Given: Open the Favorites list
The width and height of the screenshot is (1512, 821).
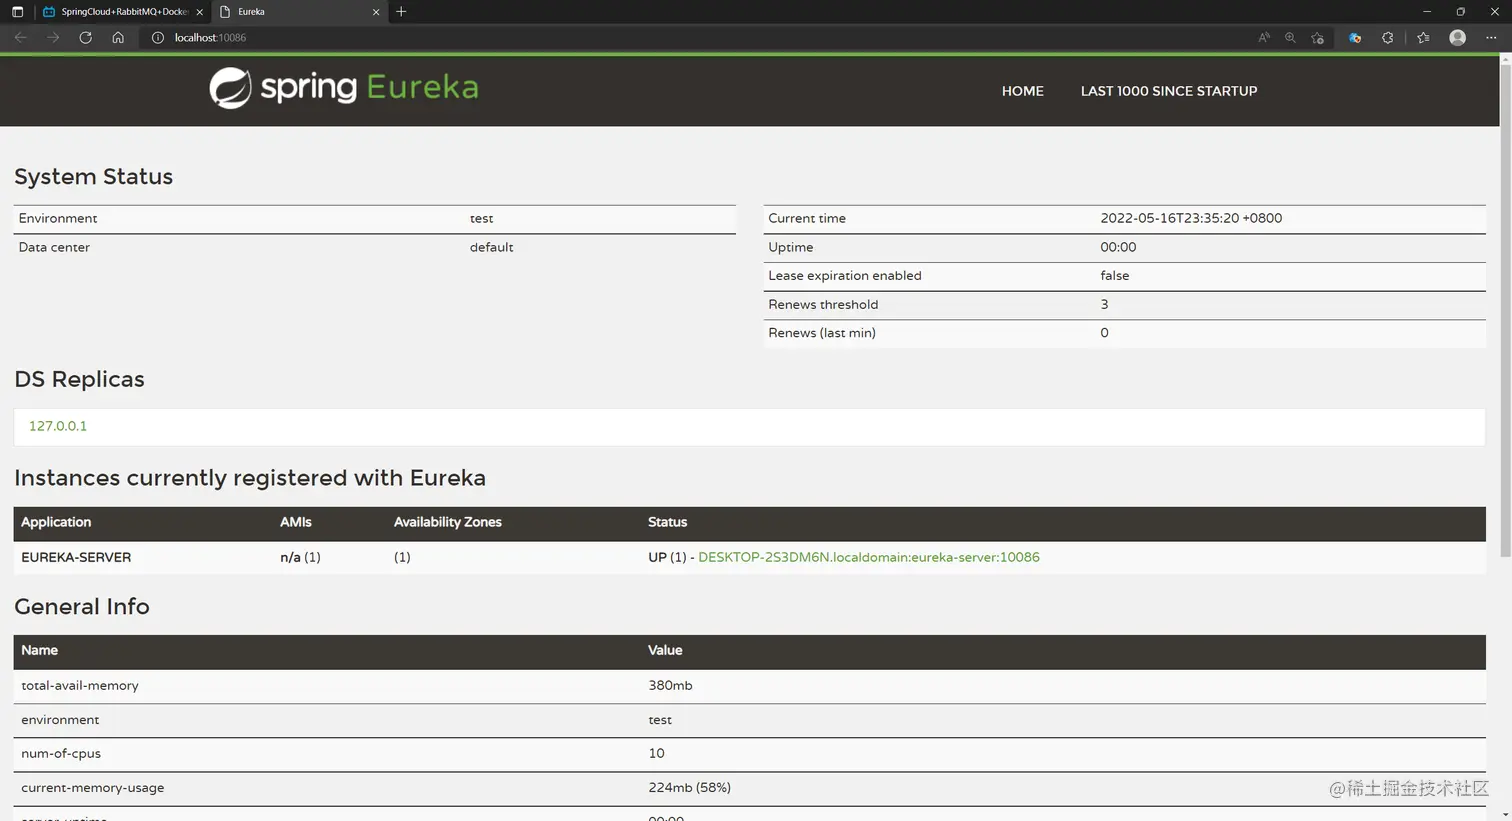Looking at the screenshot, I should (x=1423, y=38).
